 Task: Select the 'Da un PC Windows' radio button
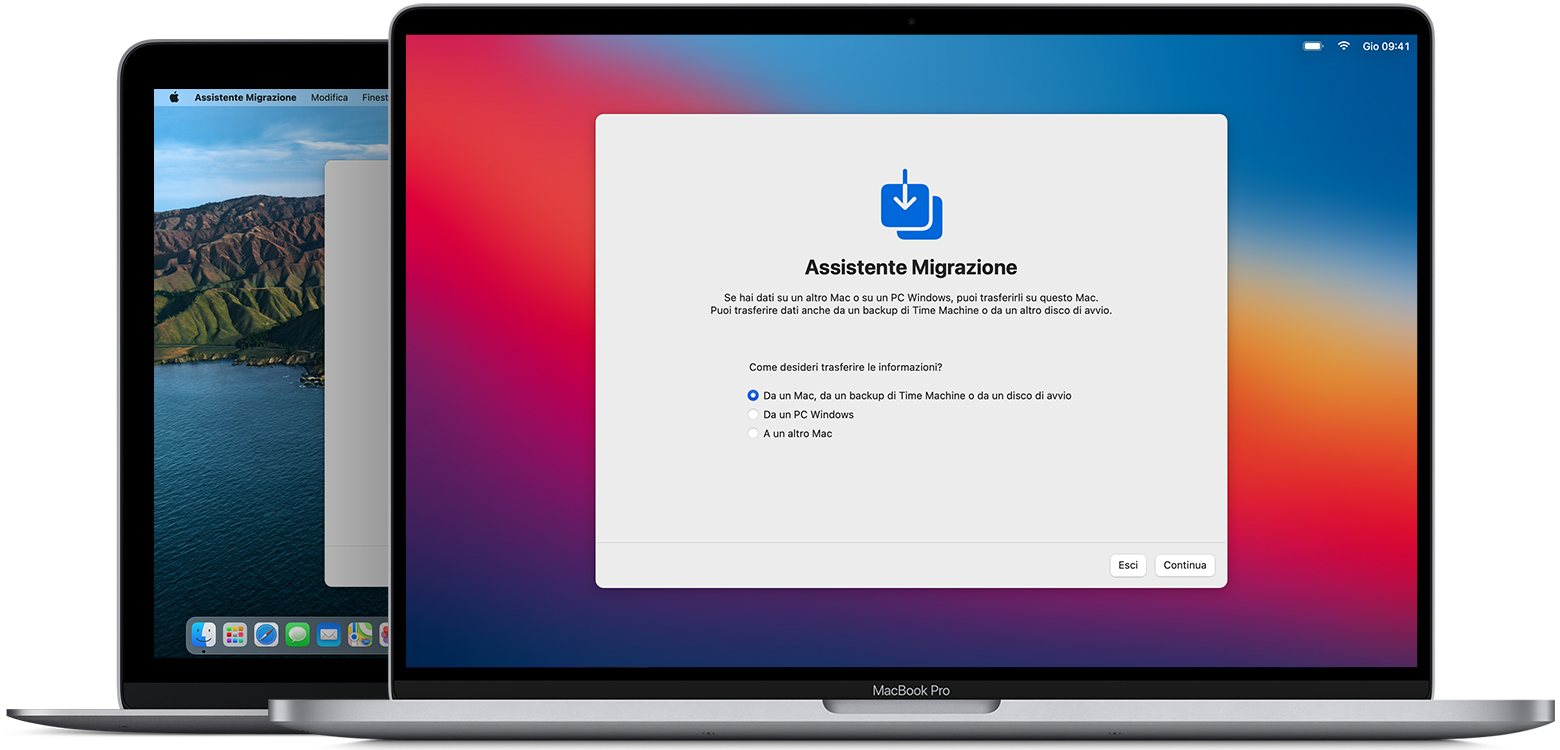753,415
